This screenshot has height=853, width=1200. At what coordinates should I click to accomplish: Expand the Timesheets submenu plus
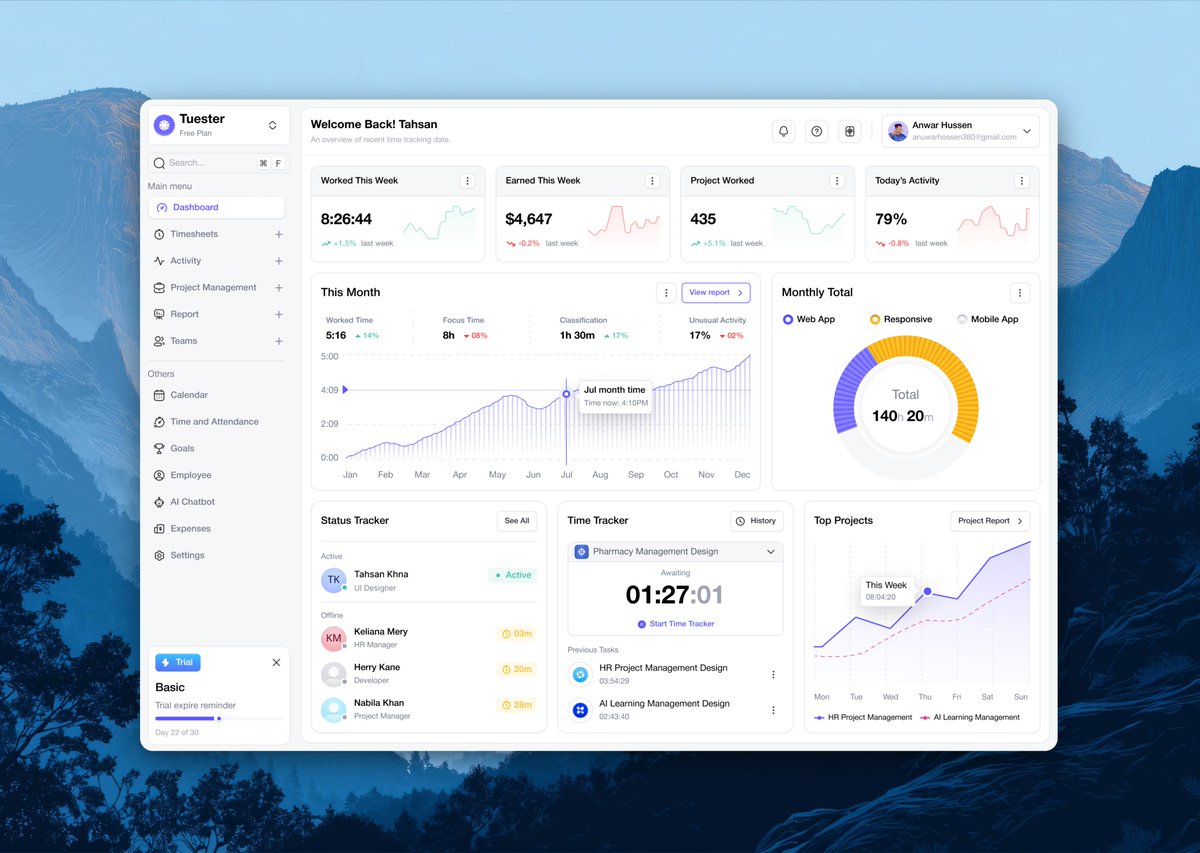pos(279,234)
